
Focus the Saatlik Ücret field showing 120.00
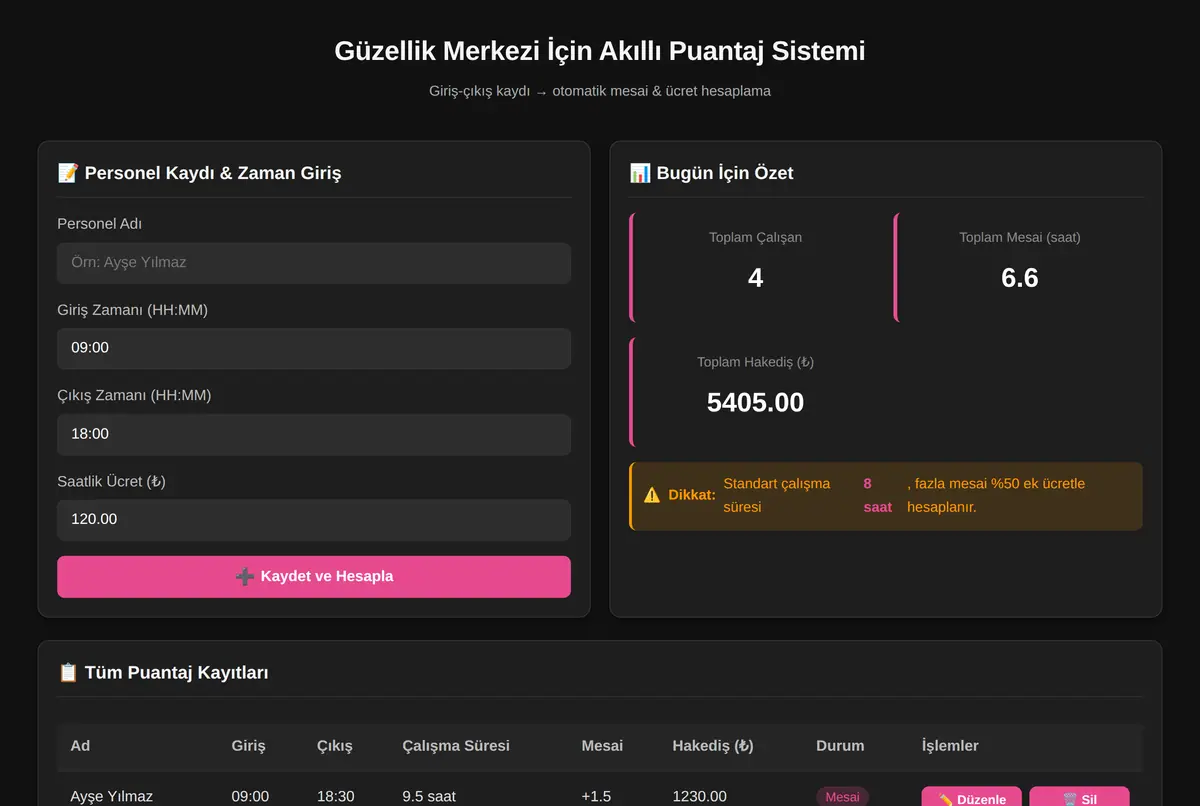[314, 520]
